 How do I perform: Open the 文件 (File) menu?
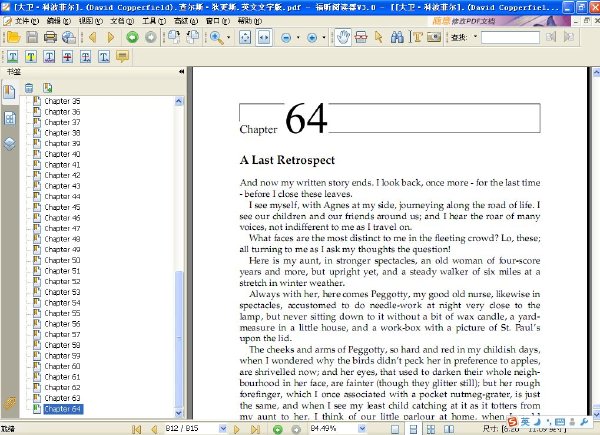27,21
